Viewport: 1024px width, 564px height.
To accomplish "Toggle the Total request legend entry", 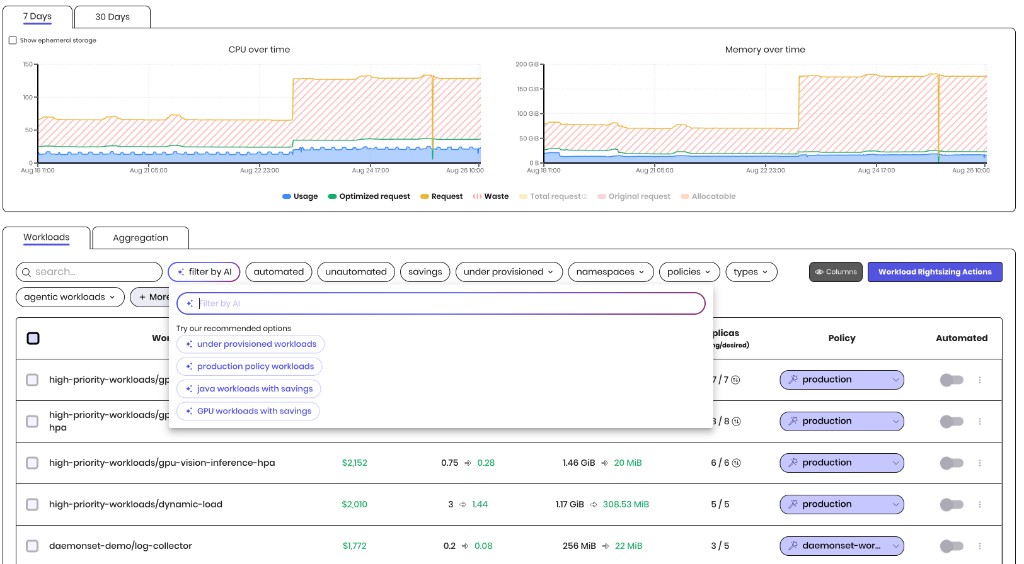I will point(552,196).
